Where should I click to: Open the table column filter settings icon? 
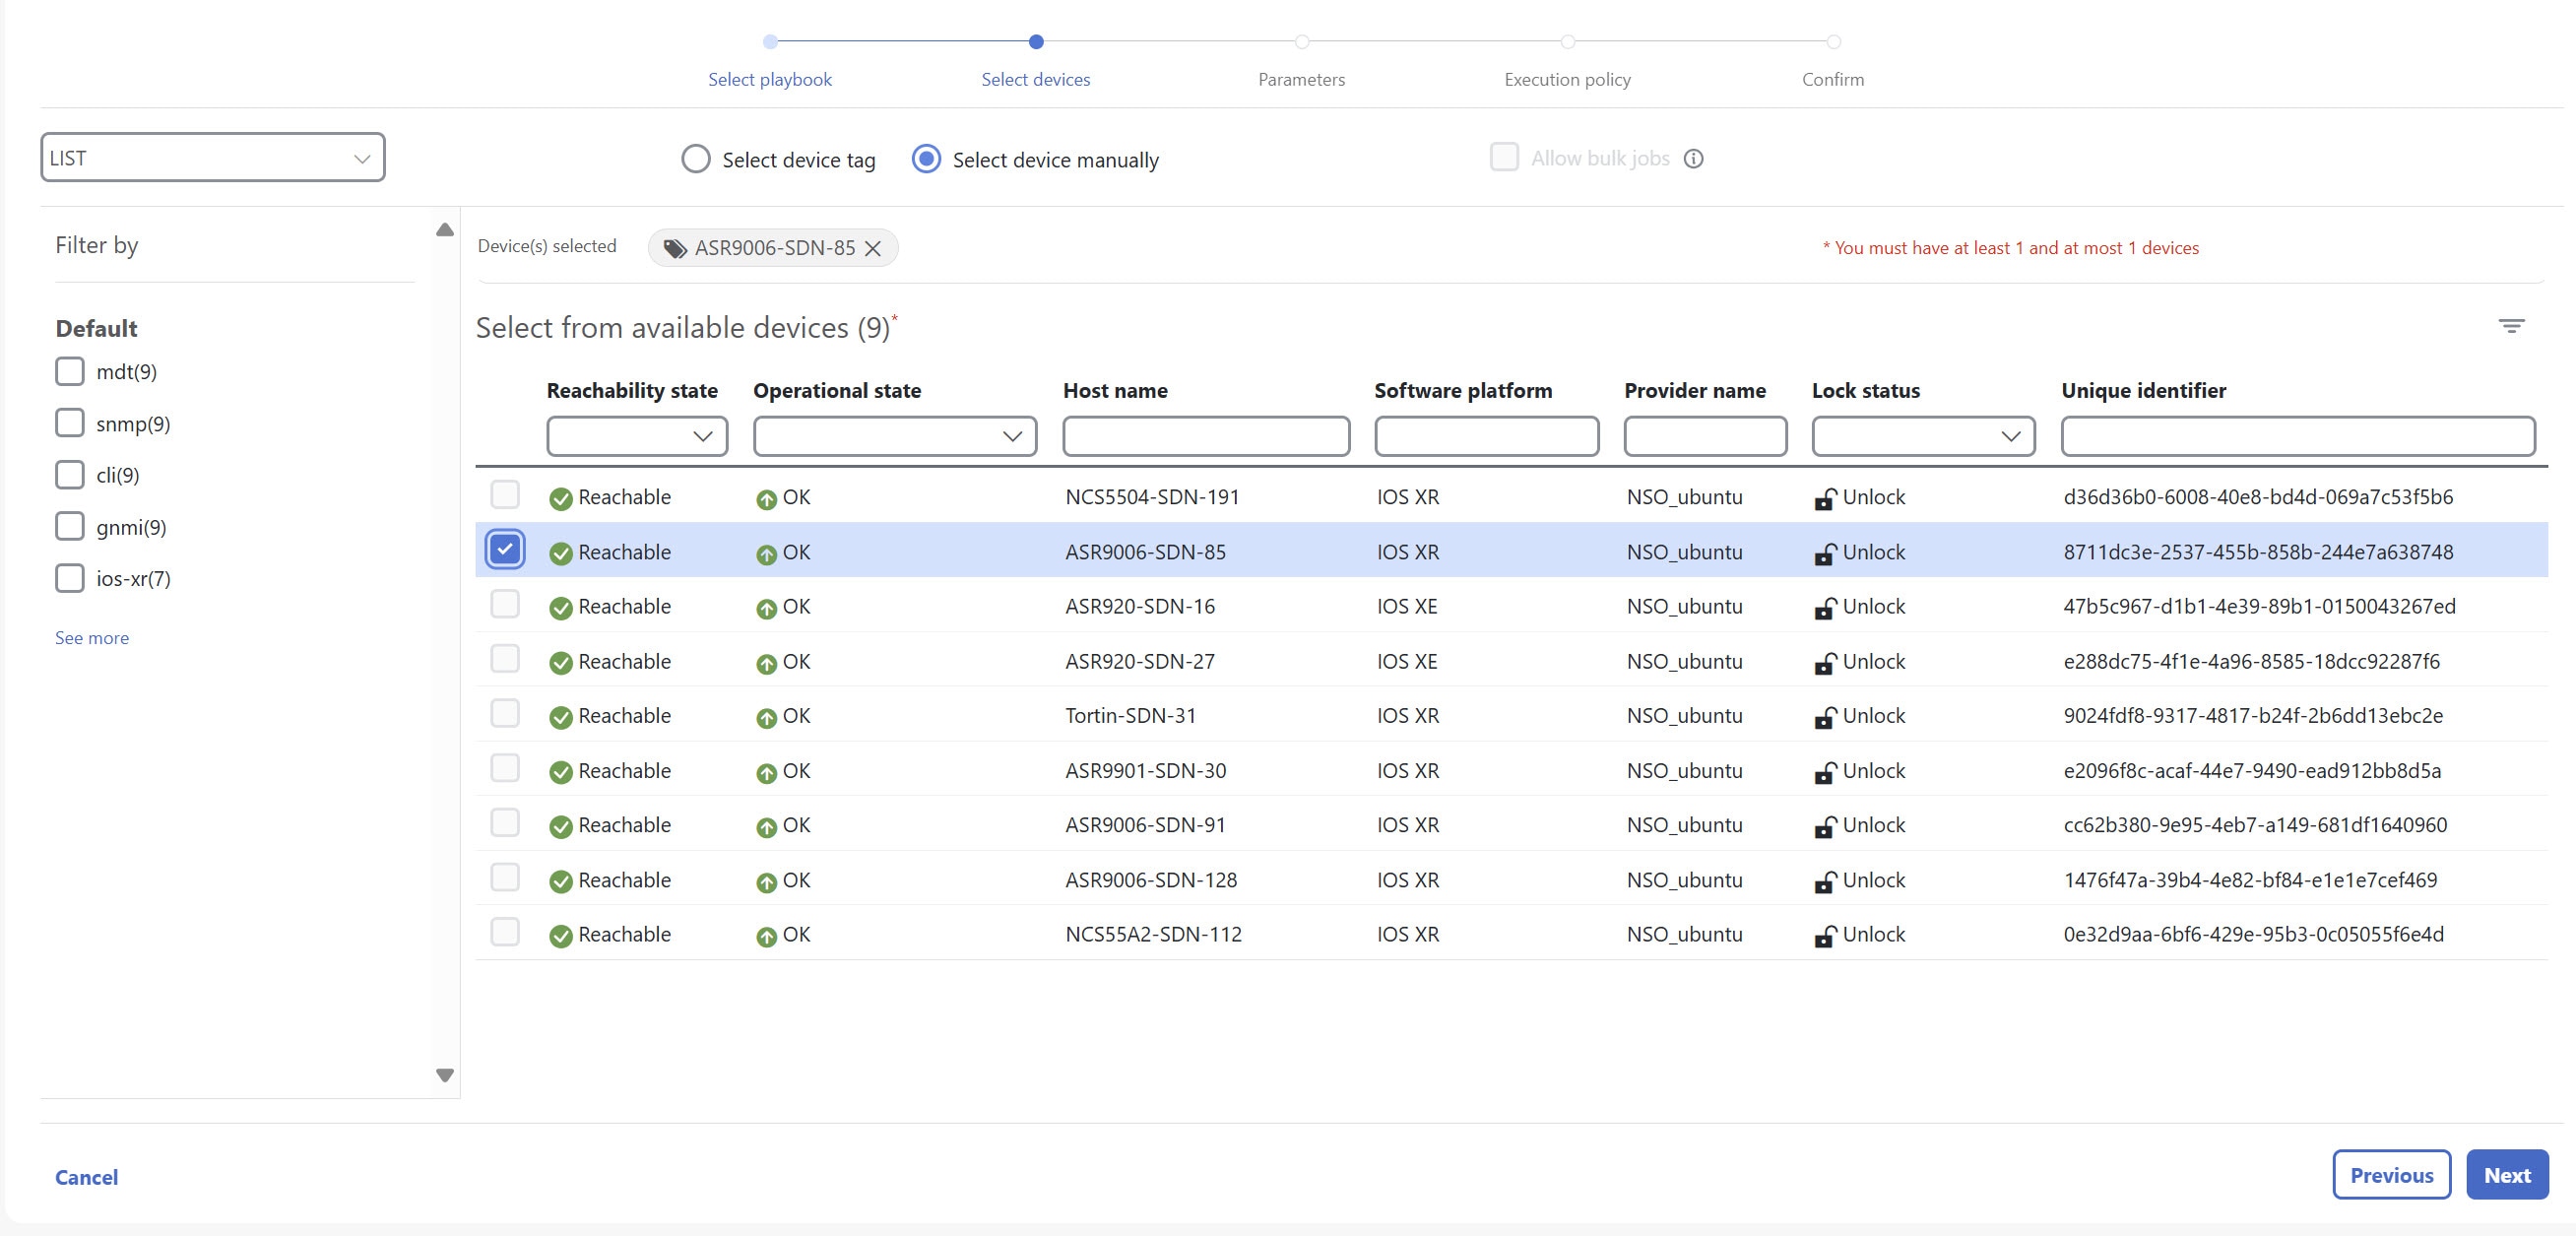(2511, 326)
